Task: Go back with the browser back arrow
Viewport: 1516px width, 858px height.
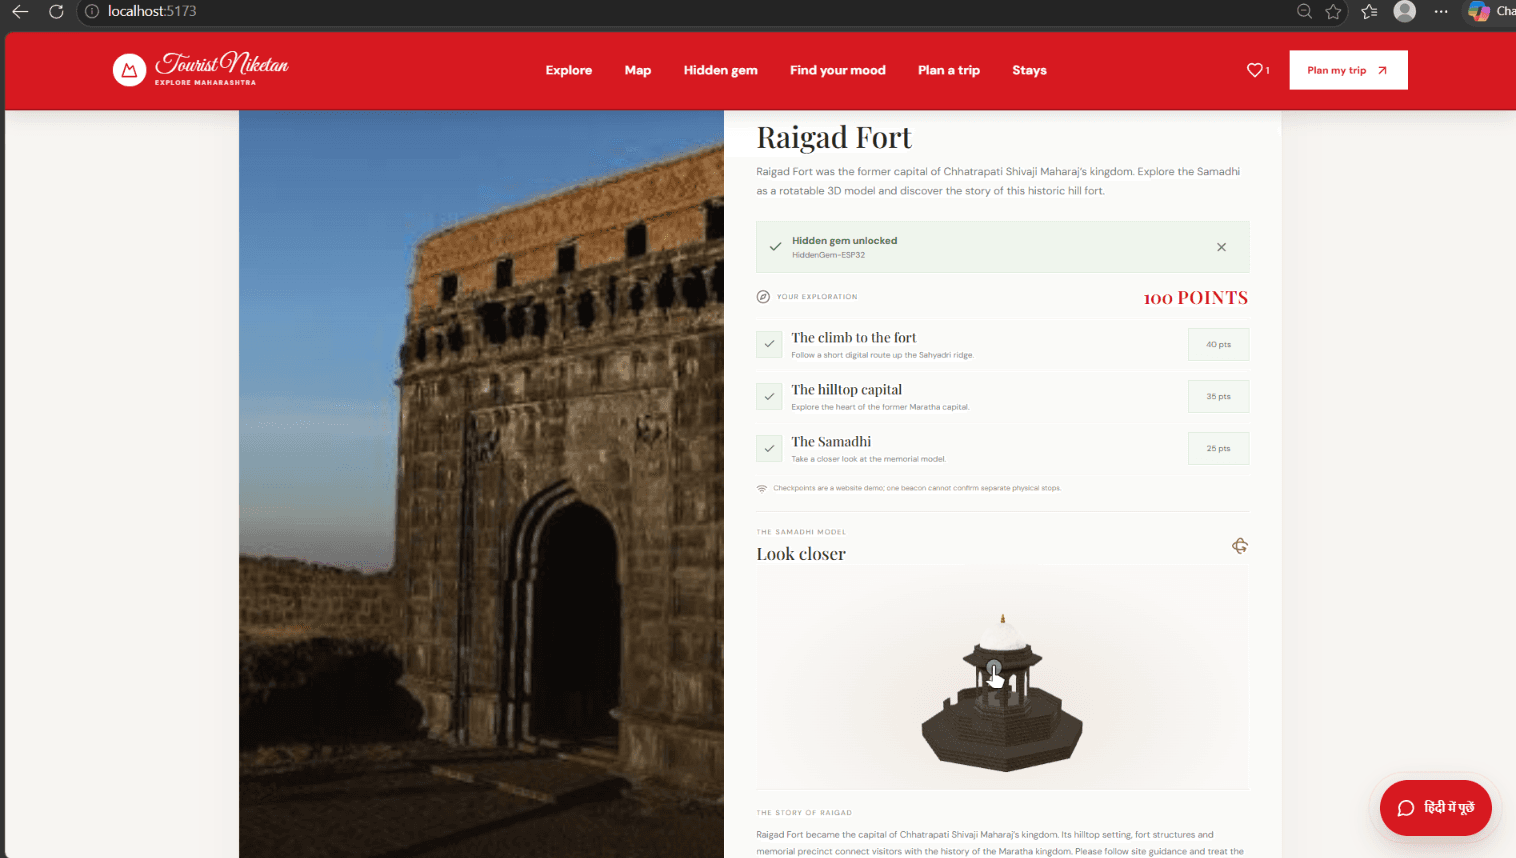Action: (x=20, y=11)
